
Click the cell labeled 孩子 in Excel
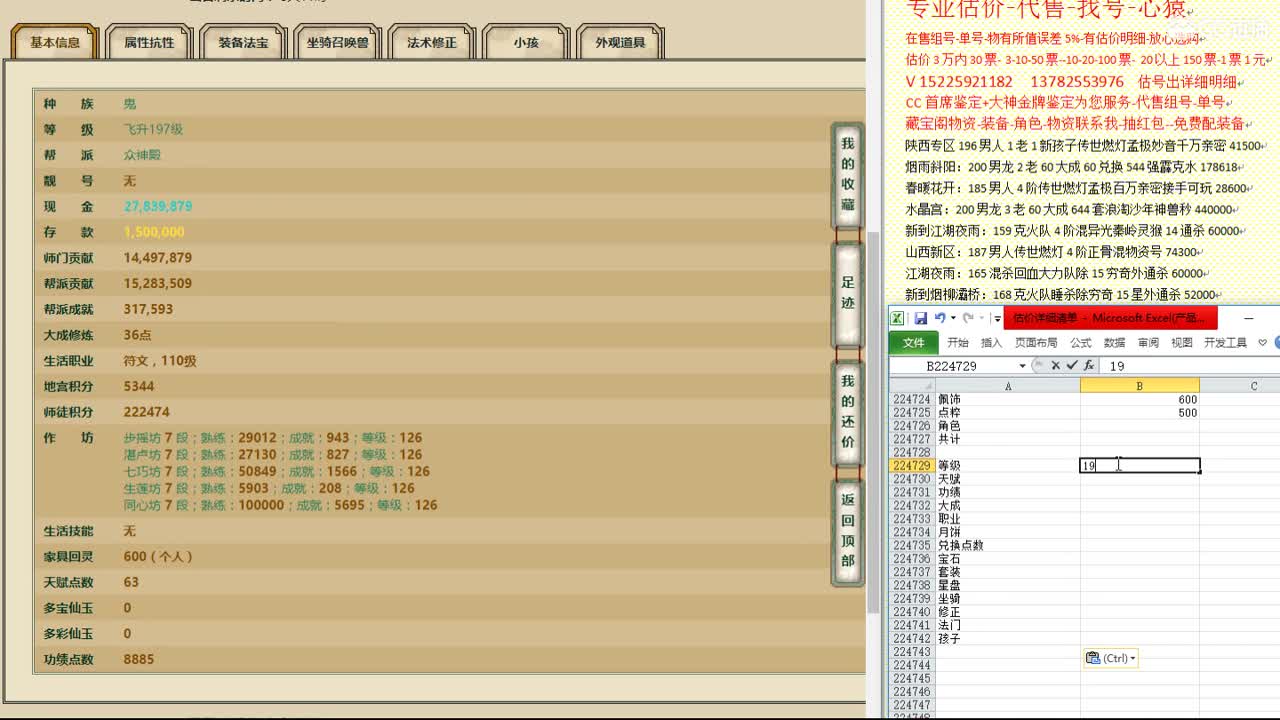1007,638
